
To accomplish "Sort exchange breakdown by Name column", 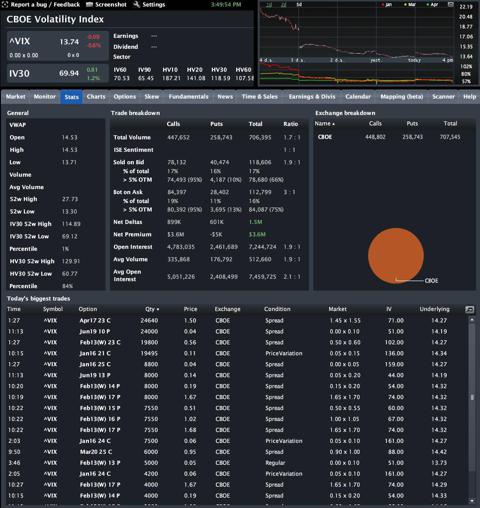I will (x=324, y=123).
